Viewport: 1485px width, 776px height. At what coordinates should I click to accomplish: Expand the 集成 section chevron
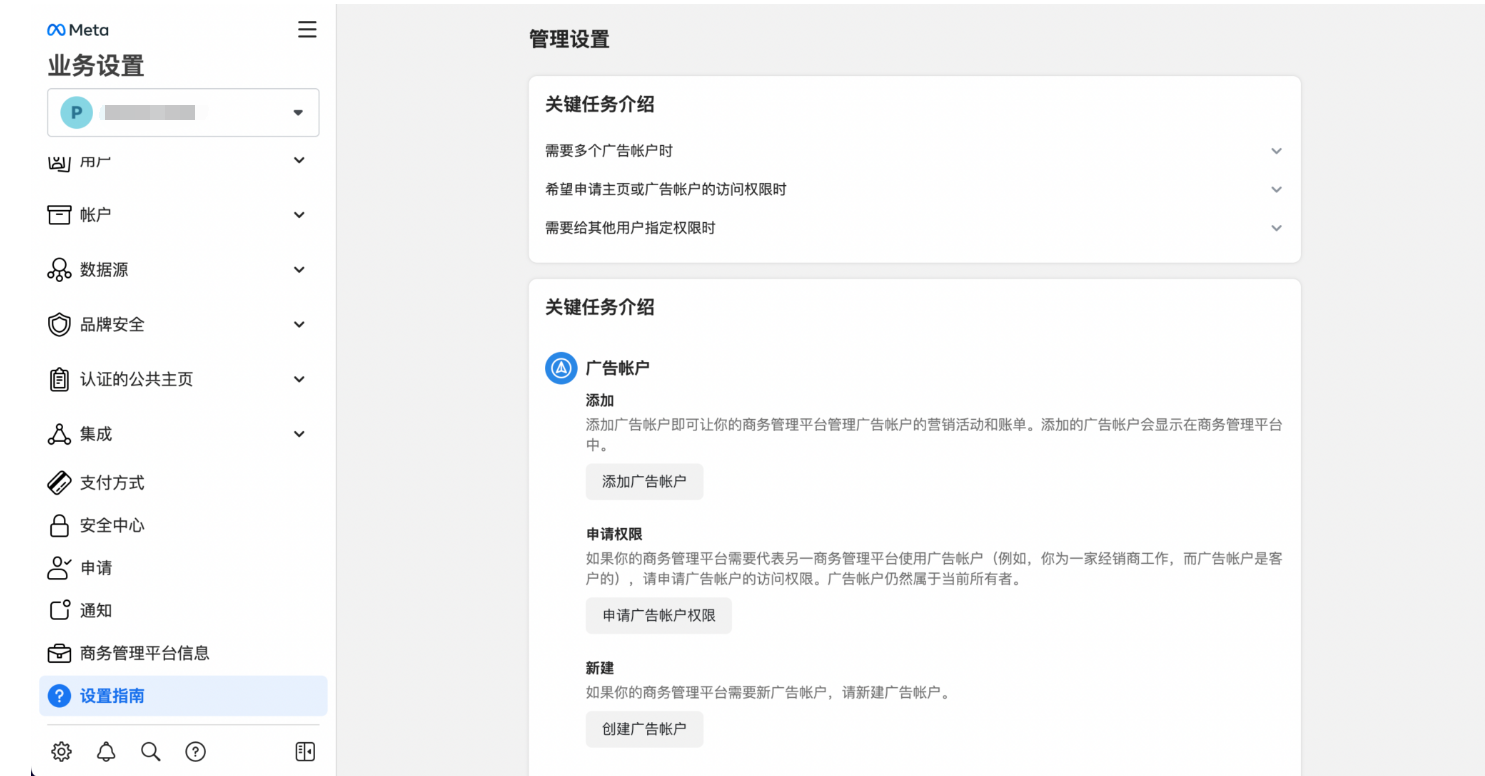[x=299, y=434]
